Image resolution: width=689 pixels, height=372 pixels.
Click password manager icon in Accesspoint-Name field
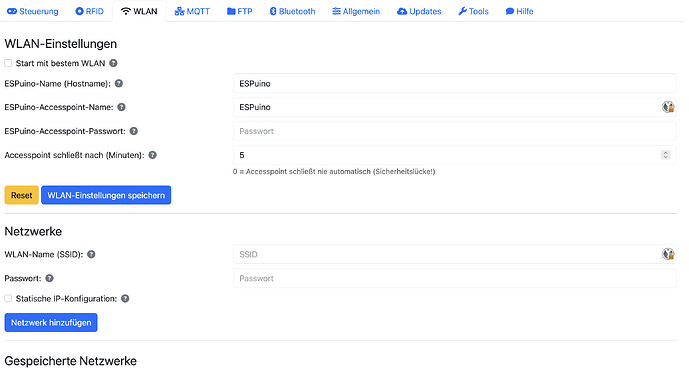coord(668,107)
